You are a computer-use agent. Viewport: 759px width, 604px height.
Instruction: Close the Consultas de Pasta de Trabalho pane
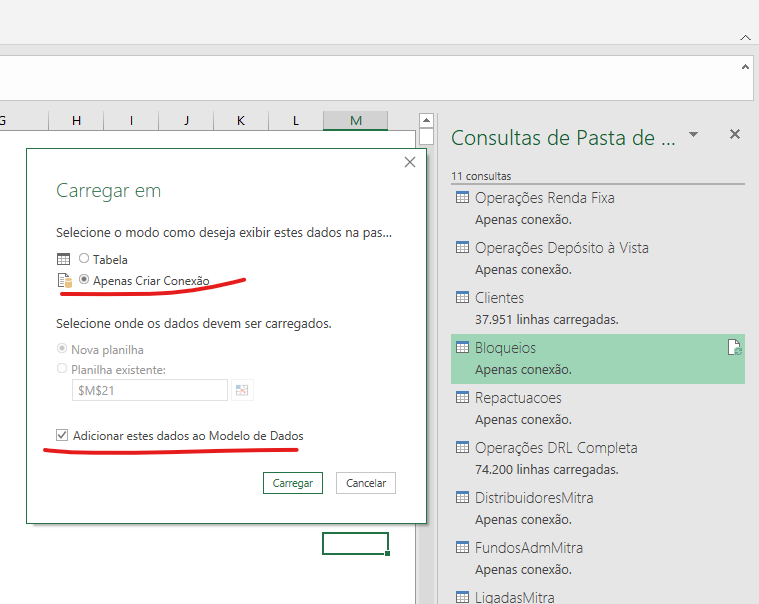pos(734,134)
